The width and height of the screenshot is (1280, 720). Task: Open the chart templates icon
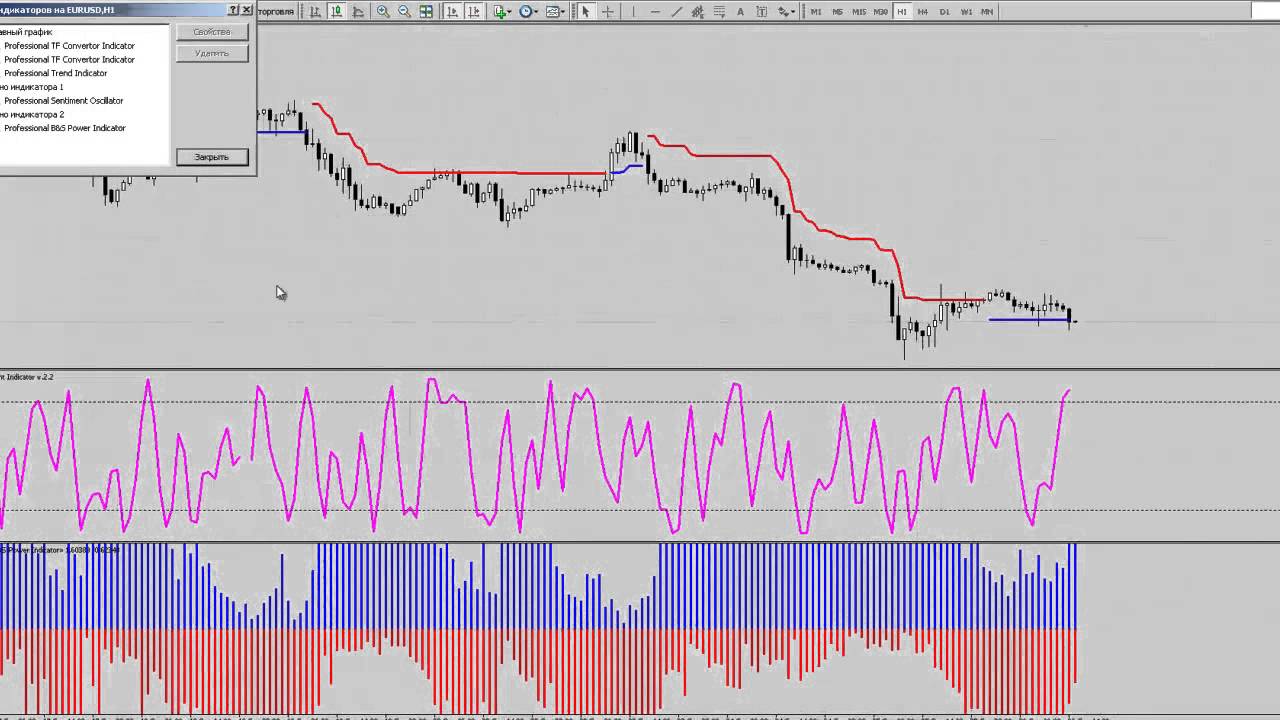coord(552,12)
